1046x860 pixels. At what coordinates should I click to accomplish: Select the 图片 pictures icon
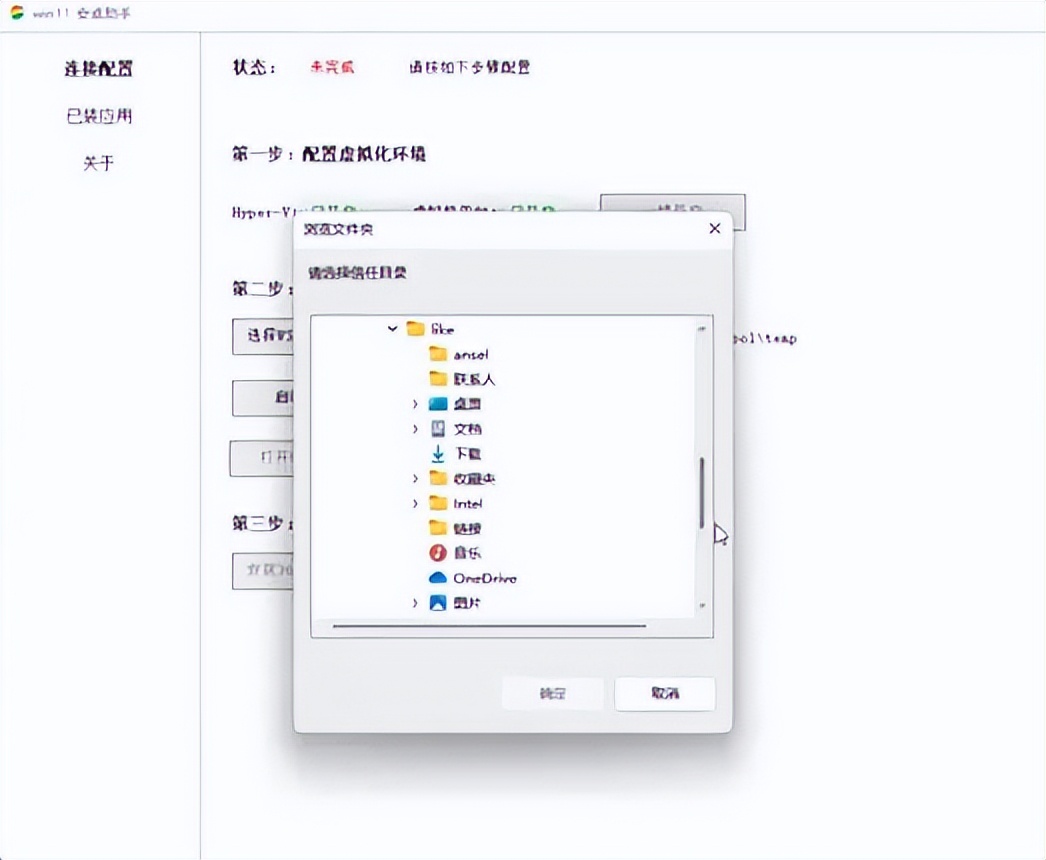click(437, 602)
